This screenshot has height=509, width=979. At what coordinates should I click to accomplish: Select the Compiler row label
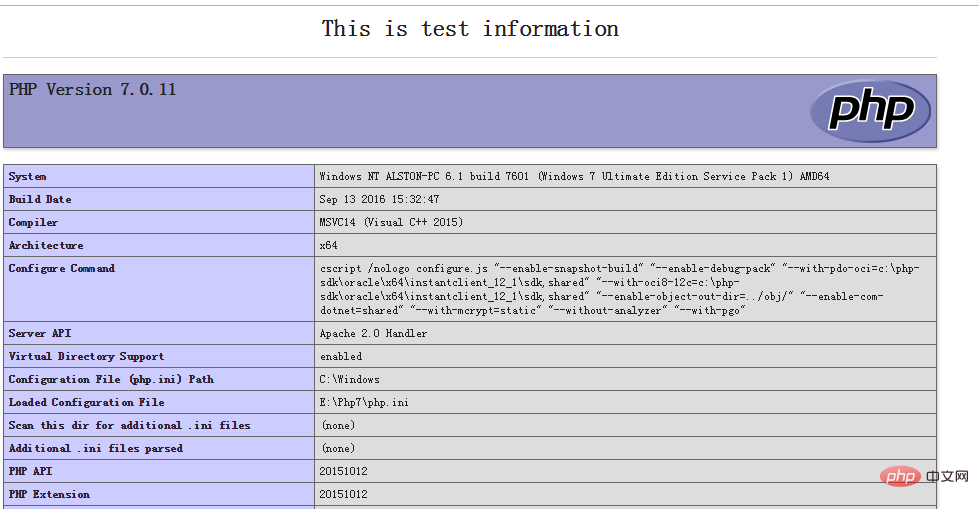(x=33, y=222)
